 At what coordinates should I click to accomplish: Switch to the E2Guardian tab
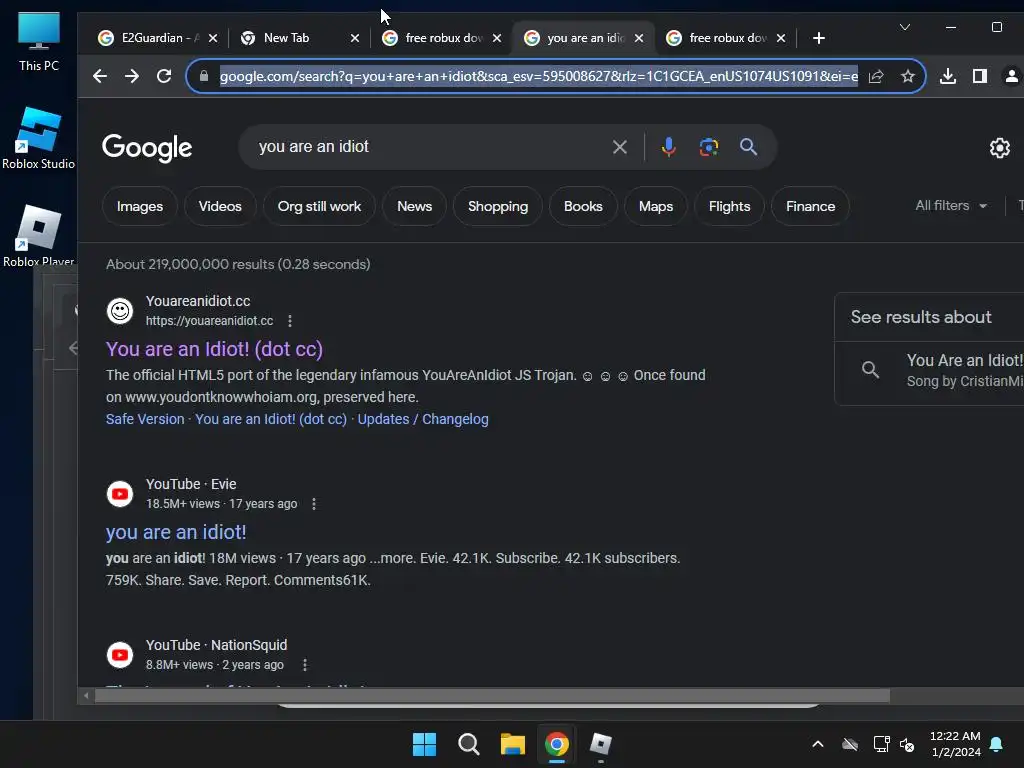point(159,38)
